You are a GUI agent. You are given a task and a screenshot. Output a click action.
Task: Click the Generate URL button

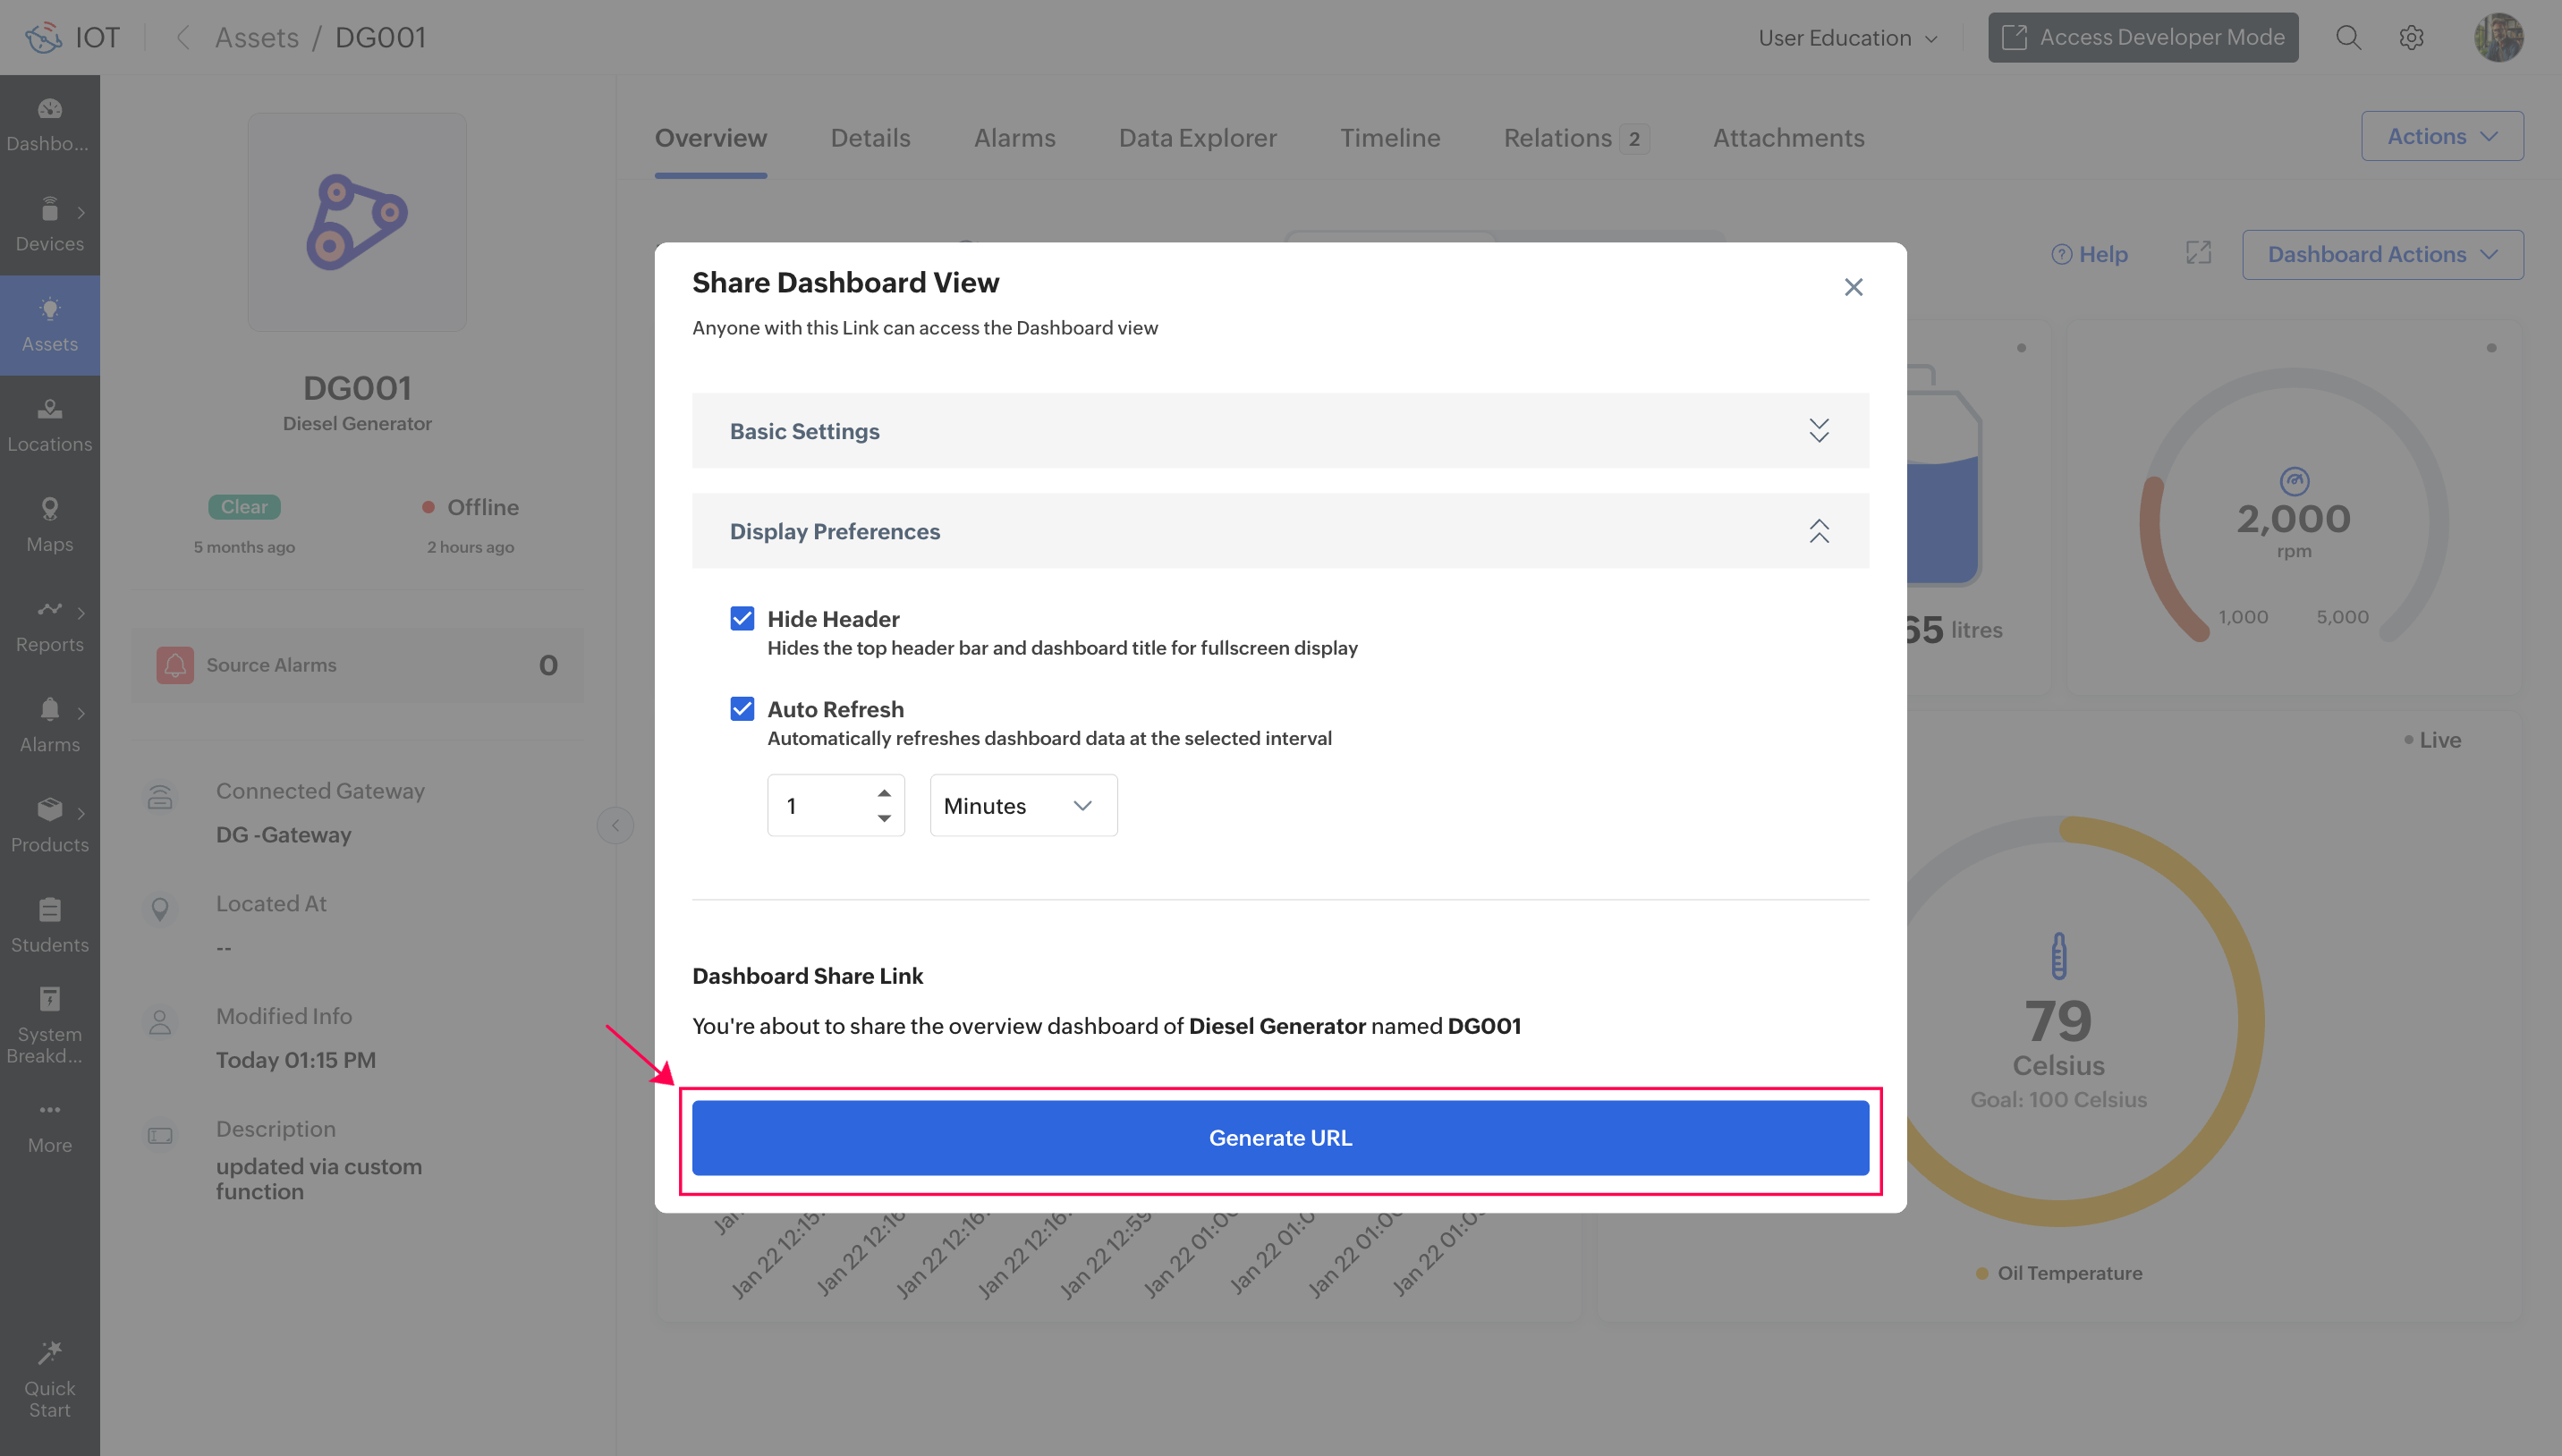tap(1279, 1137)
